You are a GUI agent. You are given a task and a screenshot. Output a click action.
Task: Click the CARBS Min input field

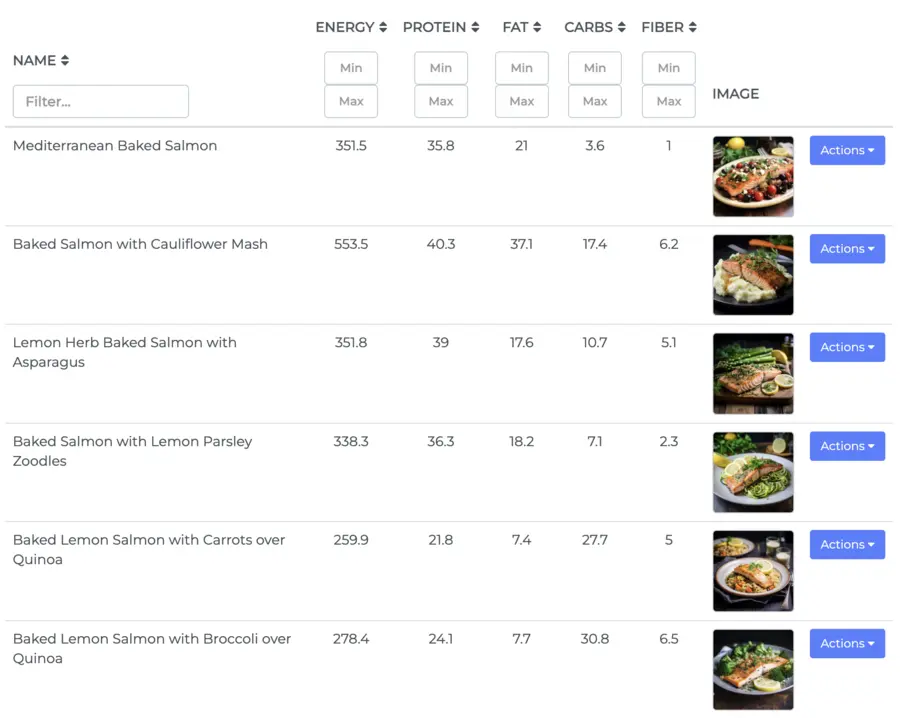(x=594, y=68)
